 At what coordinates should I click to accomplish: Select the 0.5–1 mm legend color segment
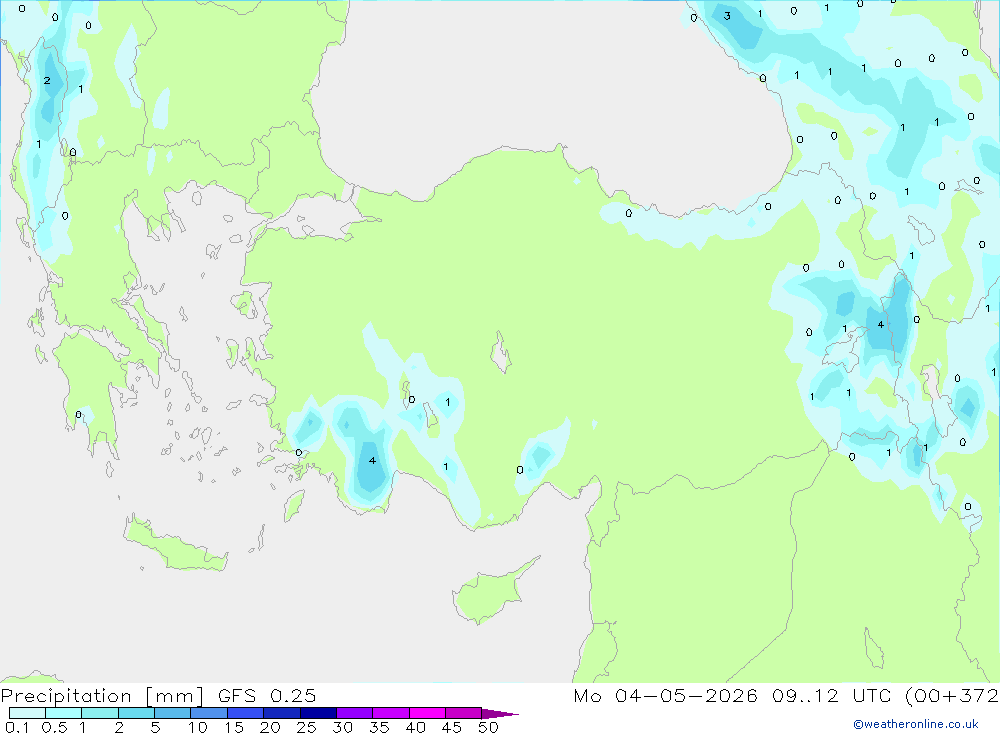(63, 713)
